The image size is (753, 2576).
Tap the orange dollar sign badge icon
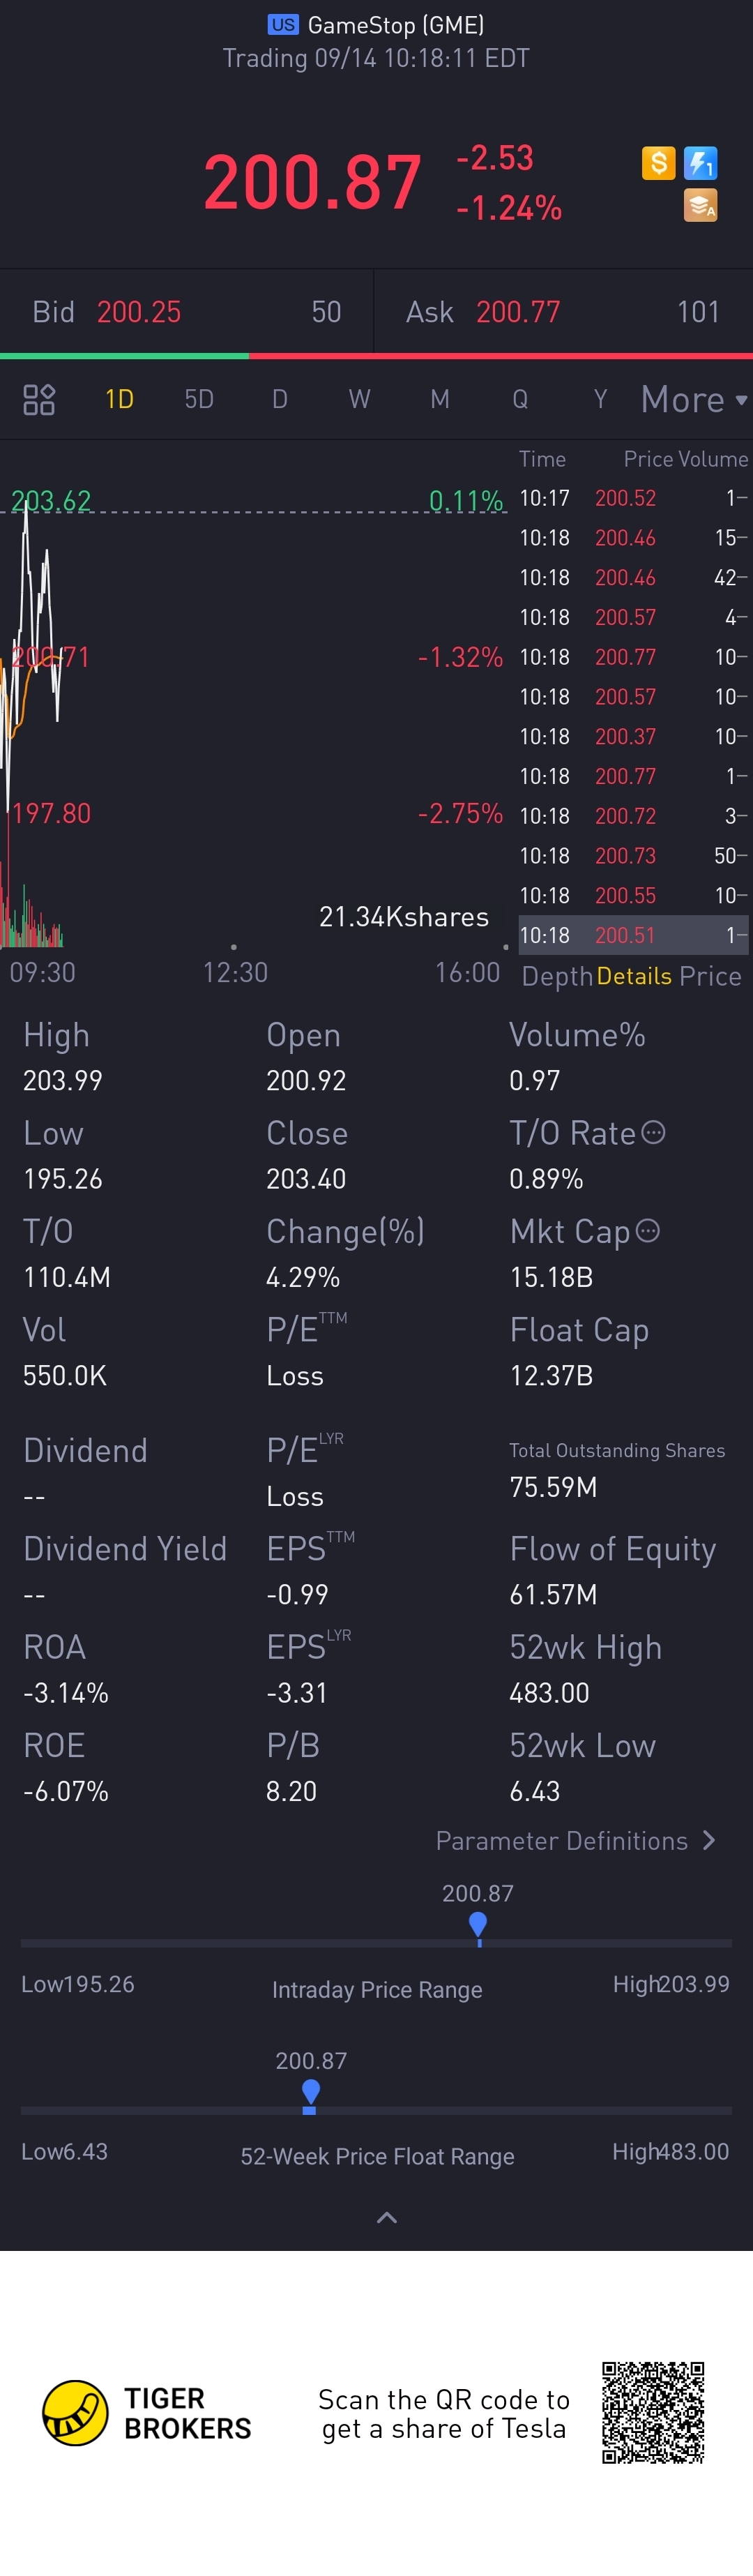658,162
